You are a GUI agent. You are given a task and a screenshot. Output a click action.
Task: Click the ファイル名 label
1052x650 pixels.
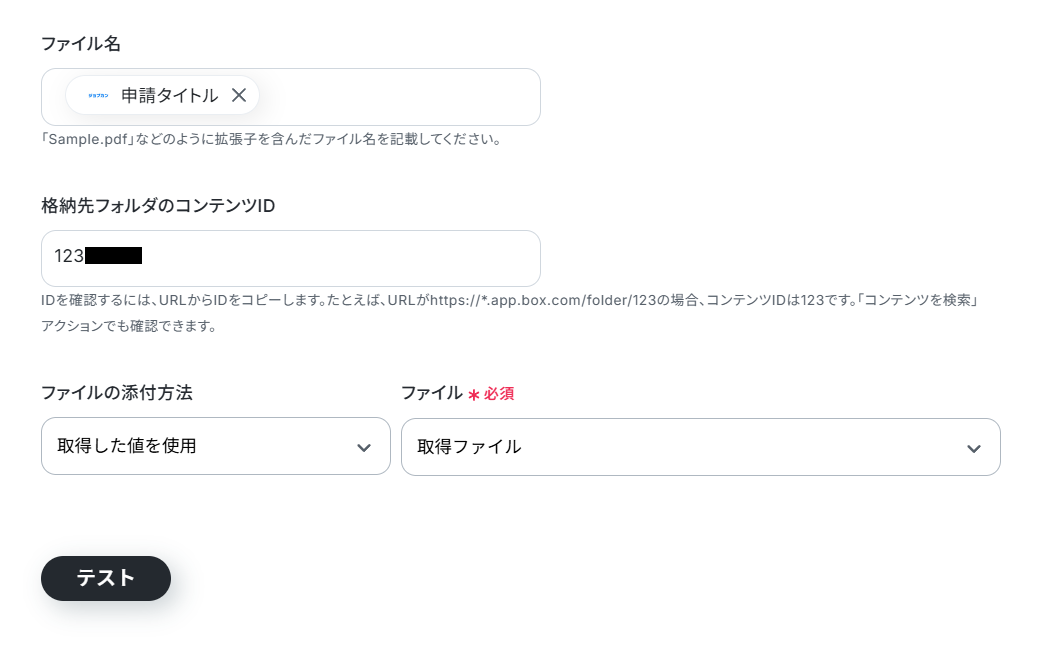pos(81,44)
